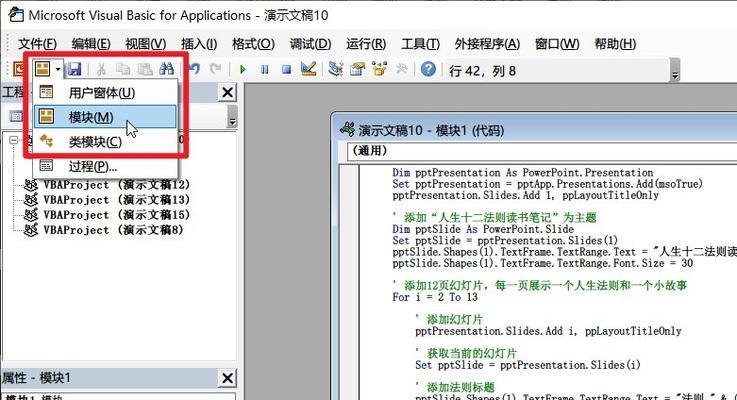Screen dimensions: 737x400
Task: Open the 调试(D) menu
Action: (x=310, y=44)
